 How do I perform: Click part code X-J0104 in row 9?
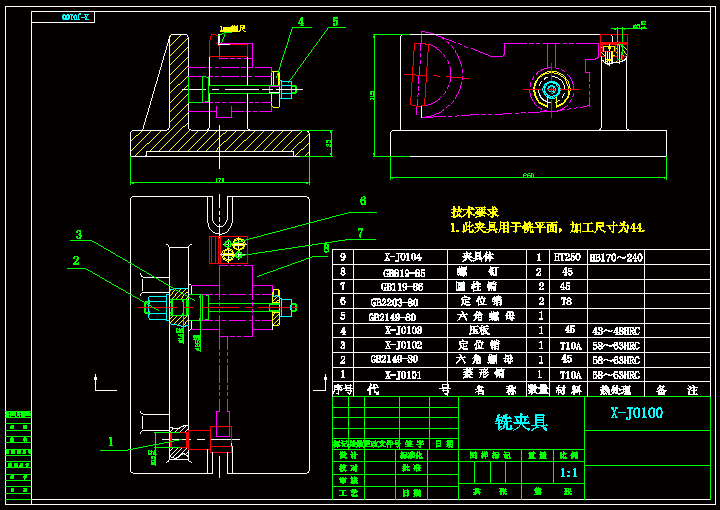(403, 257)
